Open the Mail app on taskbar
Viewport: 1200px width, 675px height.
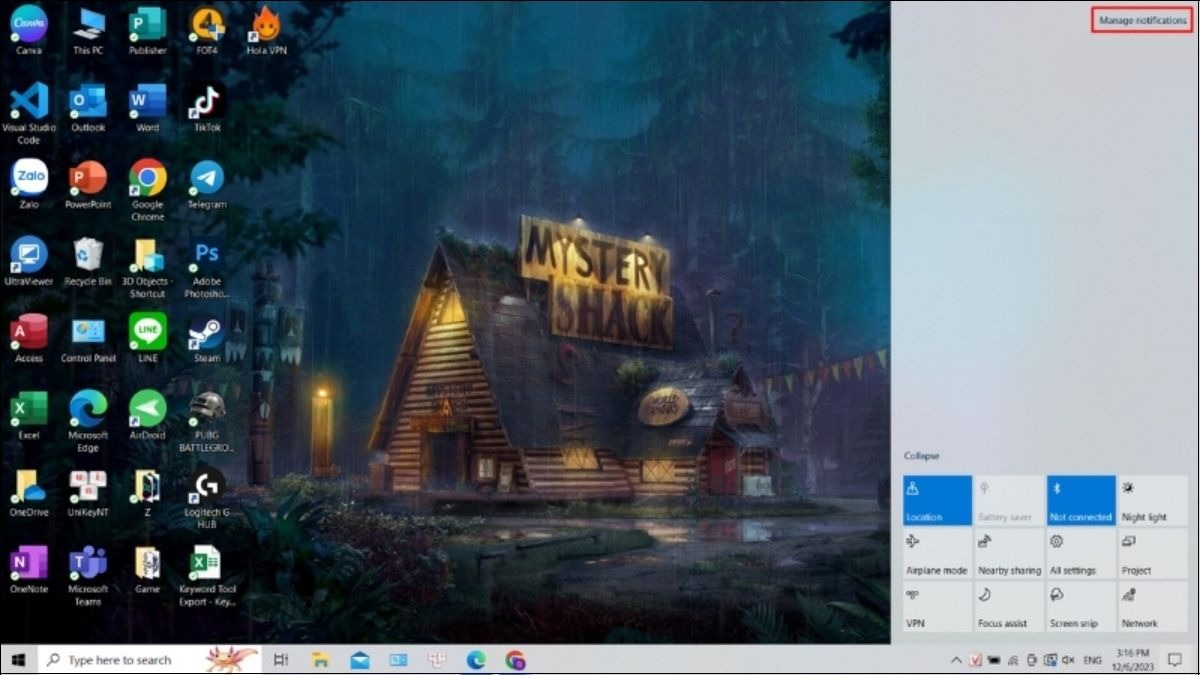point(359,660)
